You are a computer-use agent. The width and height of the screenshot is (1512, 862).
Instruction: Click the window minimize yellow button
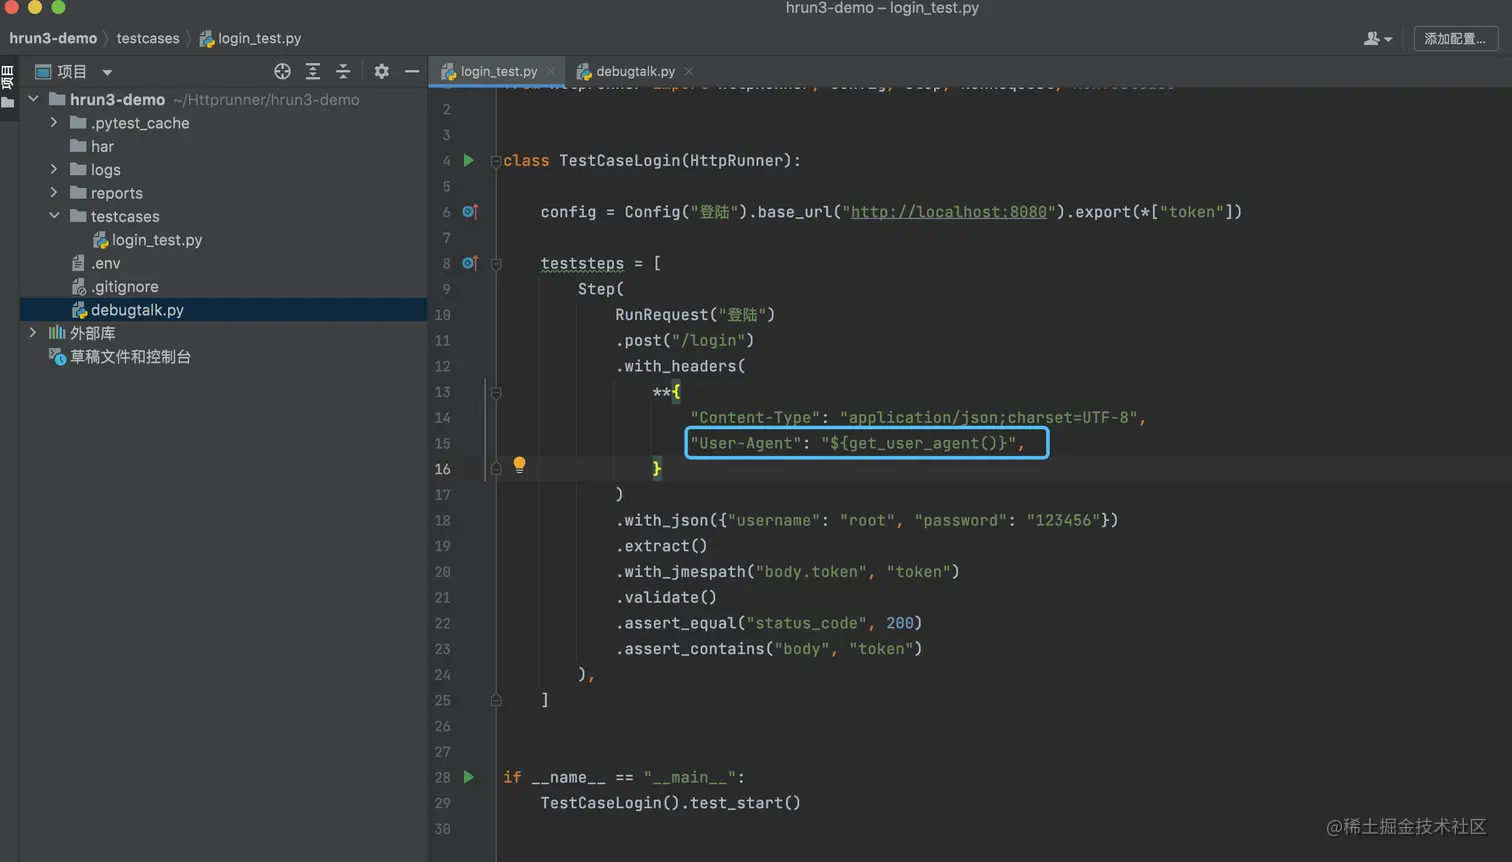pos(35,6)
